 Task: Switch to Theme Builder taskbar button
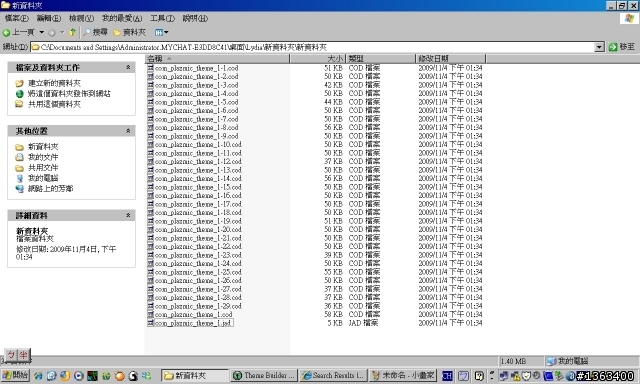tap(264, 375)
